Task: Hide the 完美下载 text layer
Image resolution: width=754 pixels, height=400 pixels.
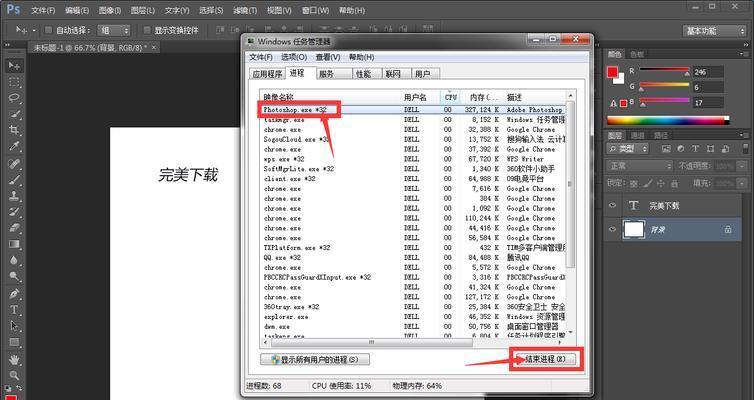Action: coord(612,205)
